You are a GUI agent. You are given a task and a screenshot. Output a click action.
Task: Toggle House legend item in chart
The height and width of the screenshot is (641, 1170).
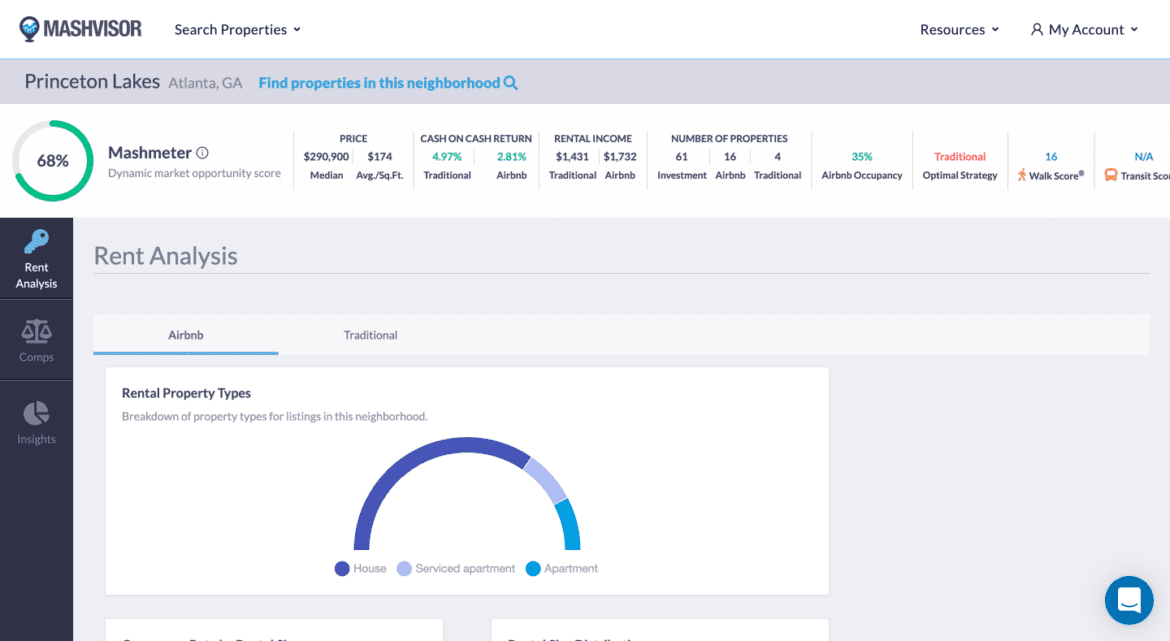tap(360, 568)
